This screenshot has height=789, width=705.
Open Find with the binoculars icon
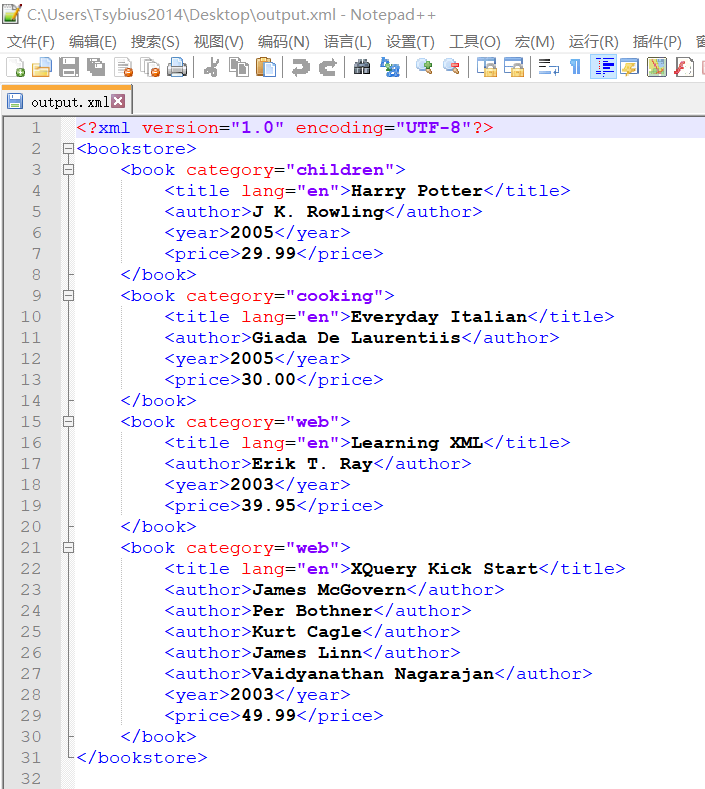pyautogui.click(x=362, y=67)
